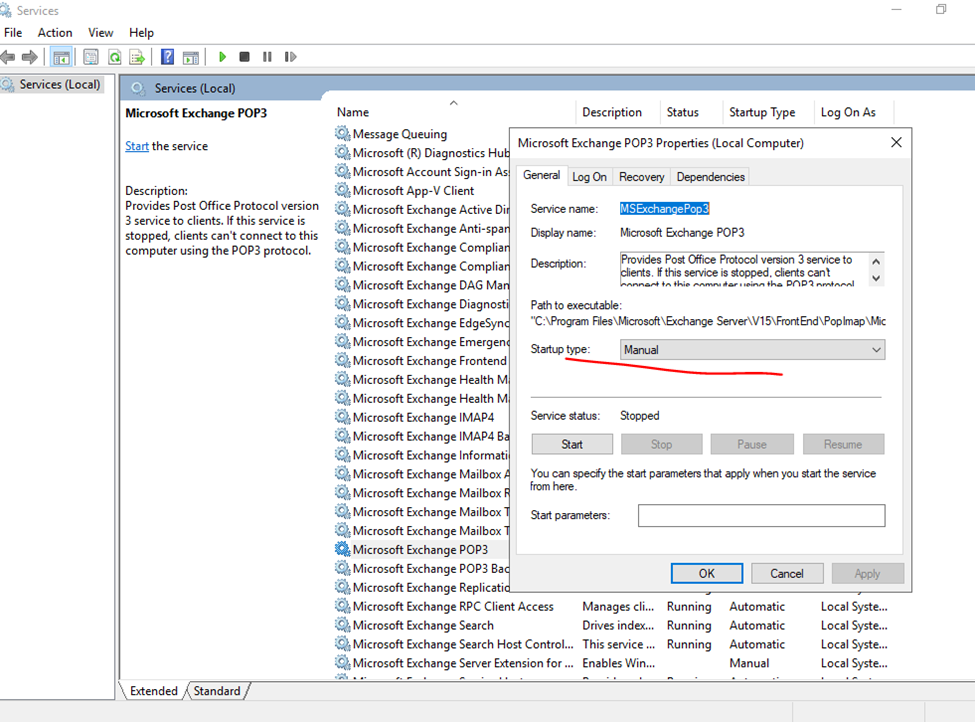Click the Export List toolbar icon
This screenshot has height=722, width=975.
(137, 57)
